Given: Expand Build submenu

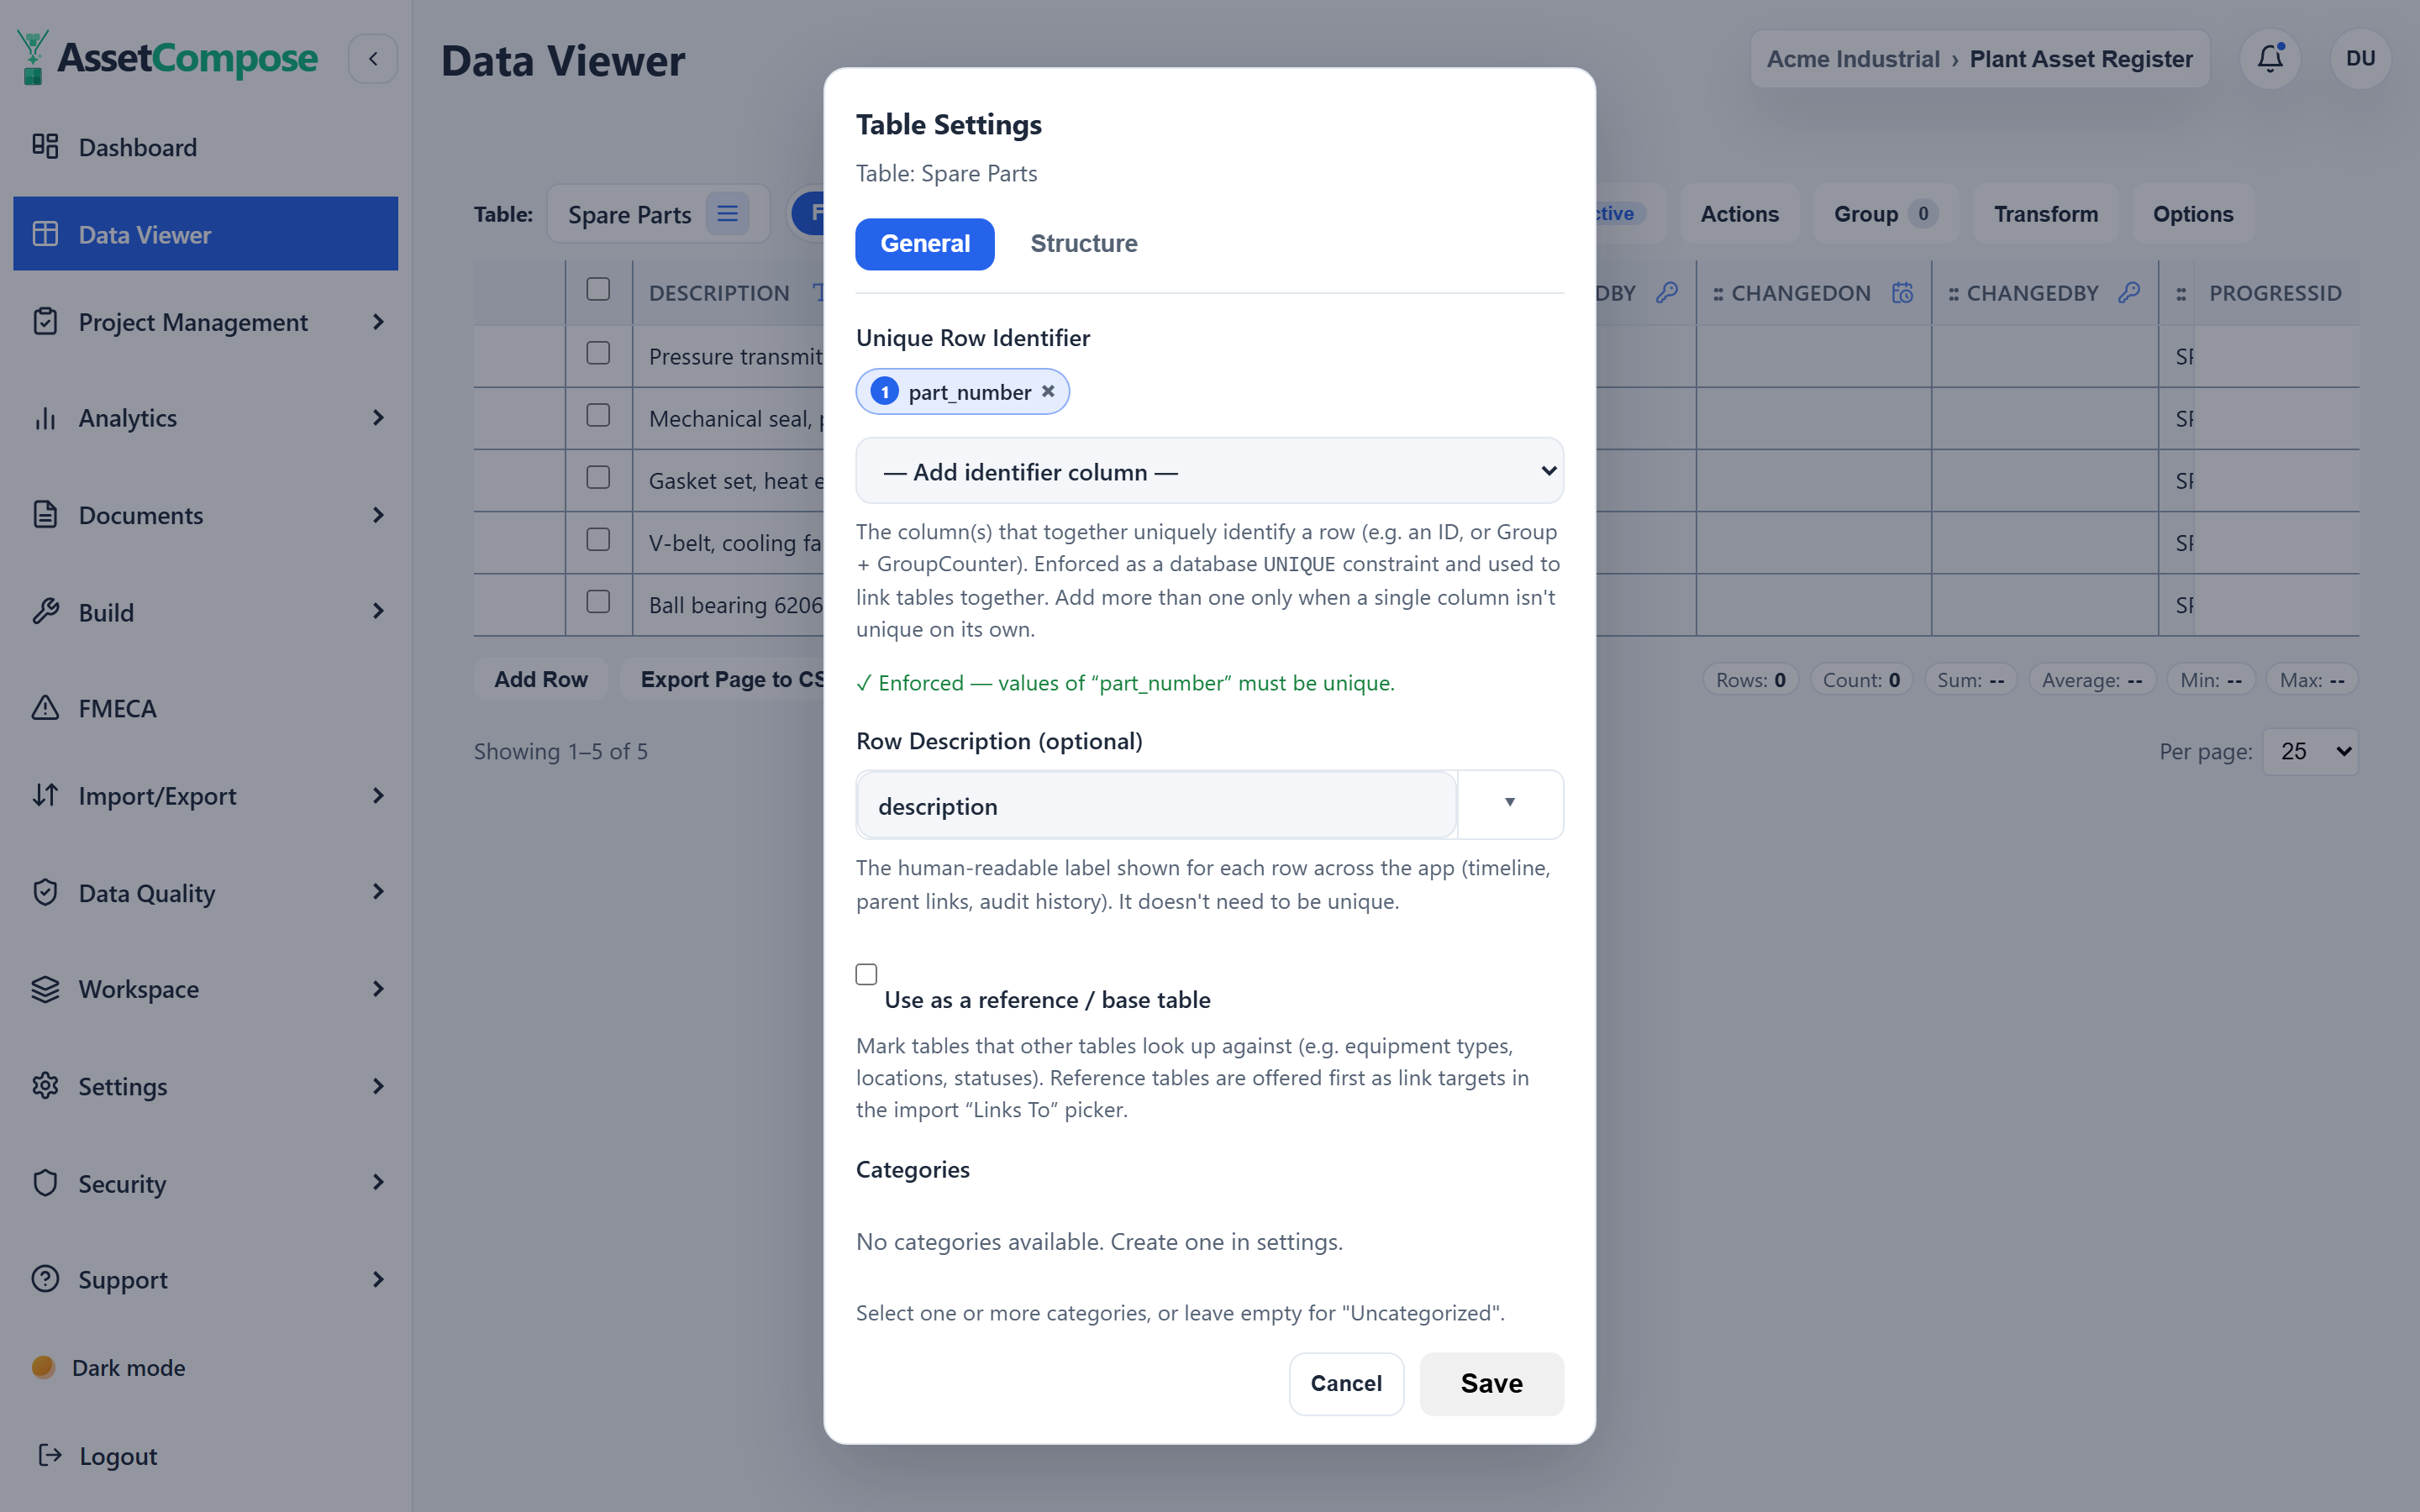Looking at the screenshot, I should [378, 611].
